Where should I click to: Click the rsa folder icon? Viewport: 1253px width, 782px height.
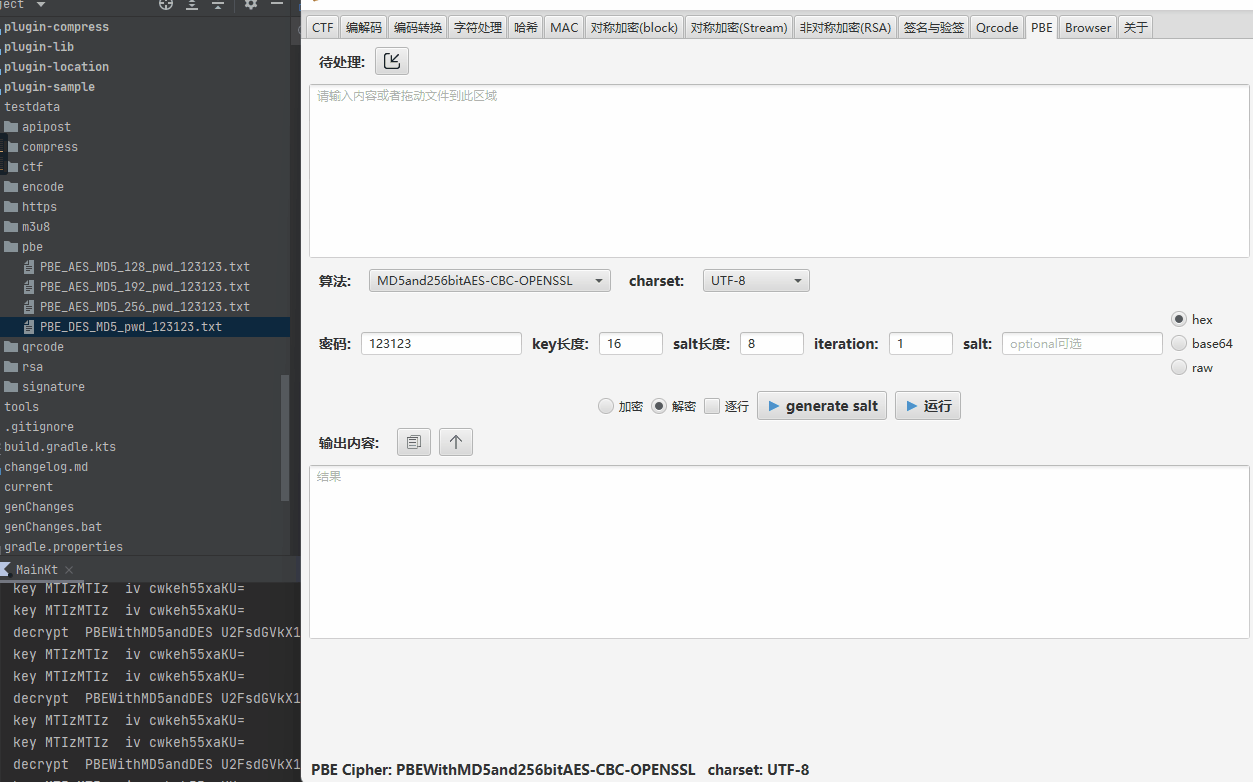pos(12,367)
